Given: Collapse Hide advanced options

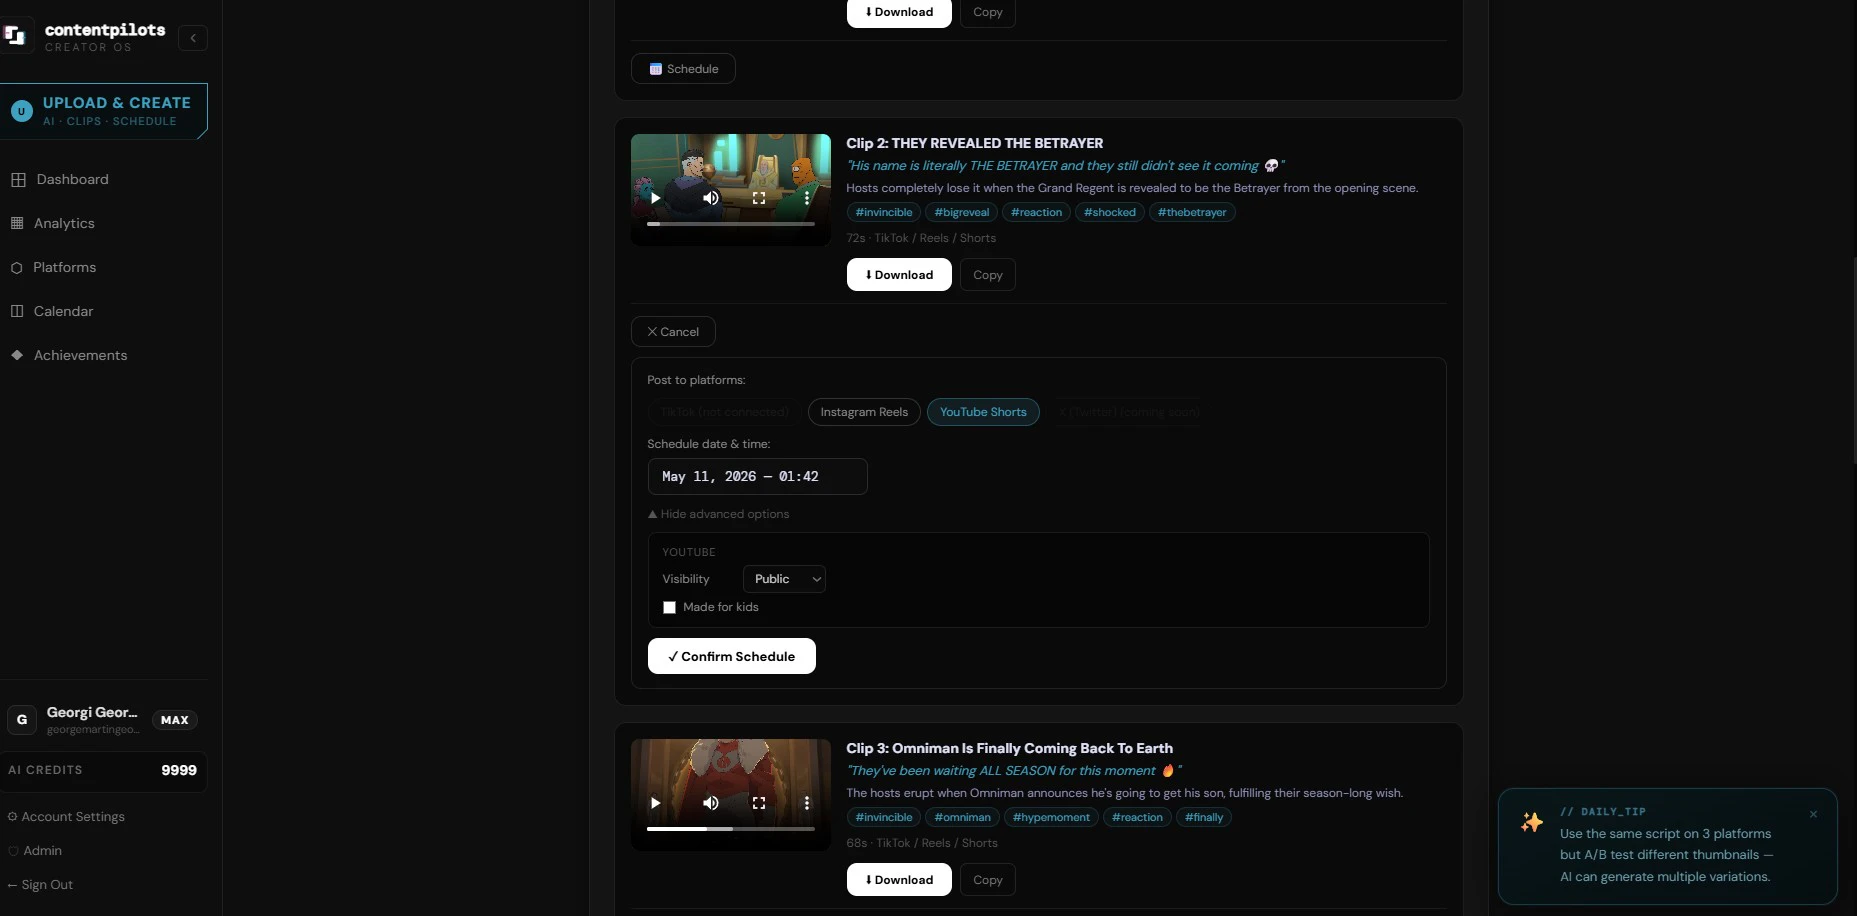Looking at the screenshot, I should pyautogui.click(x=718, y=514).
